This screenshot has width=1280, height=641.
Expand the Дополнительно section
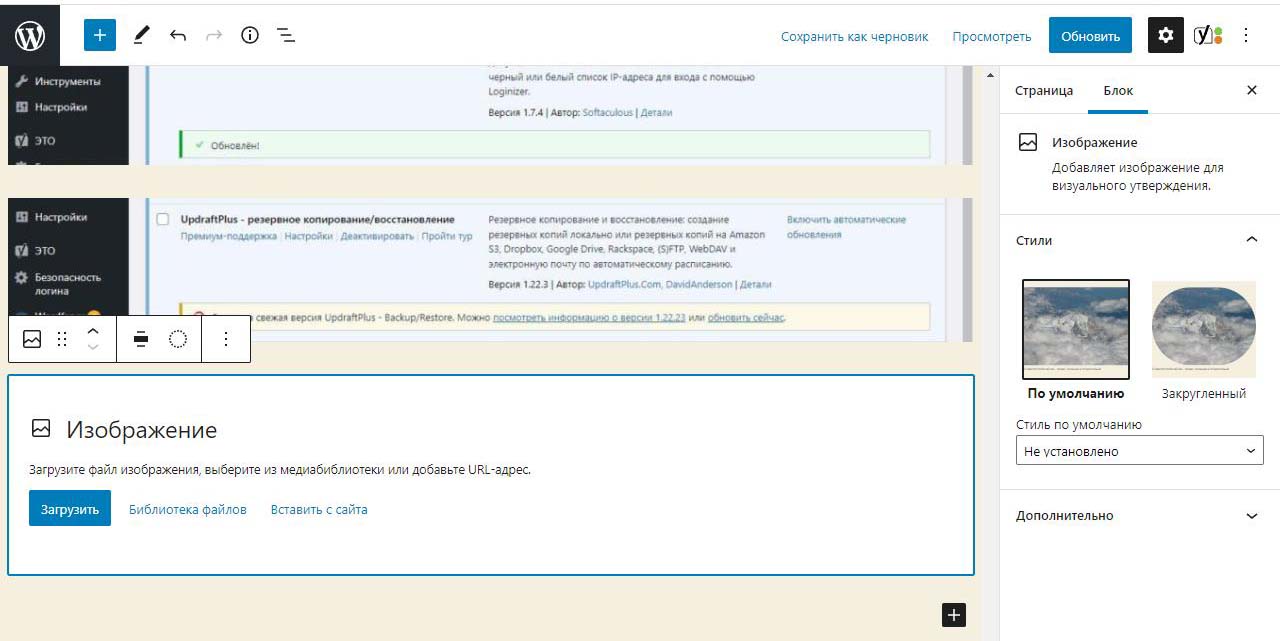click(1251, 516)
